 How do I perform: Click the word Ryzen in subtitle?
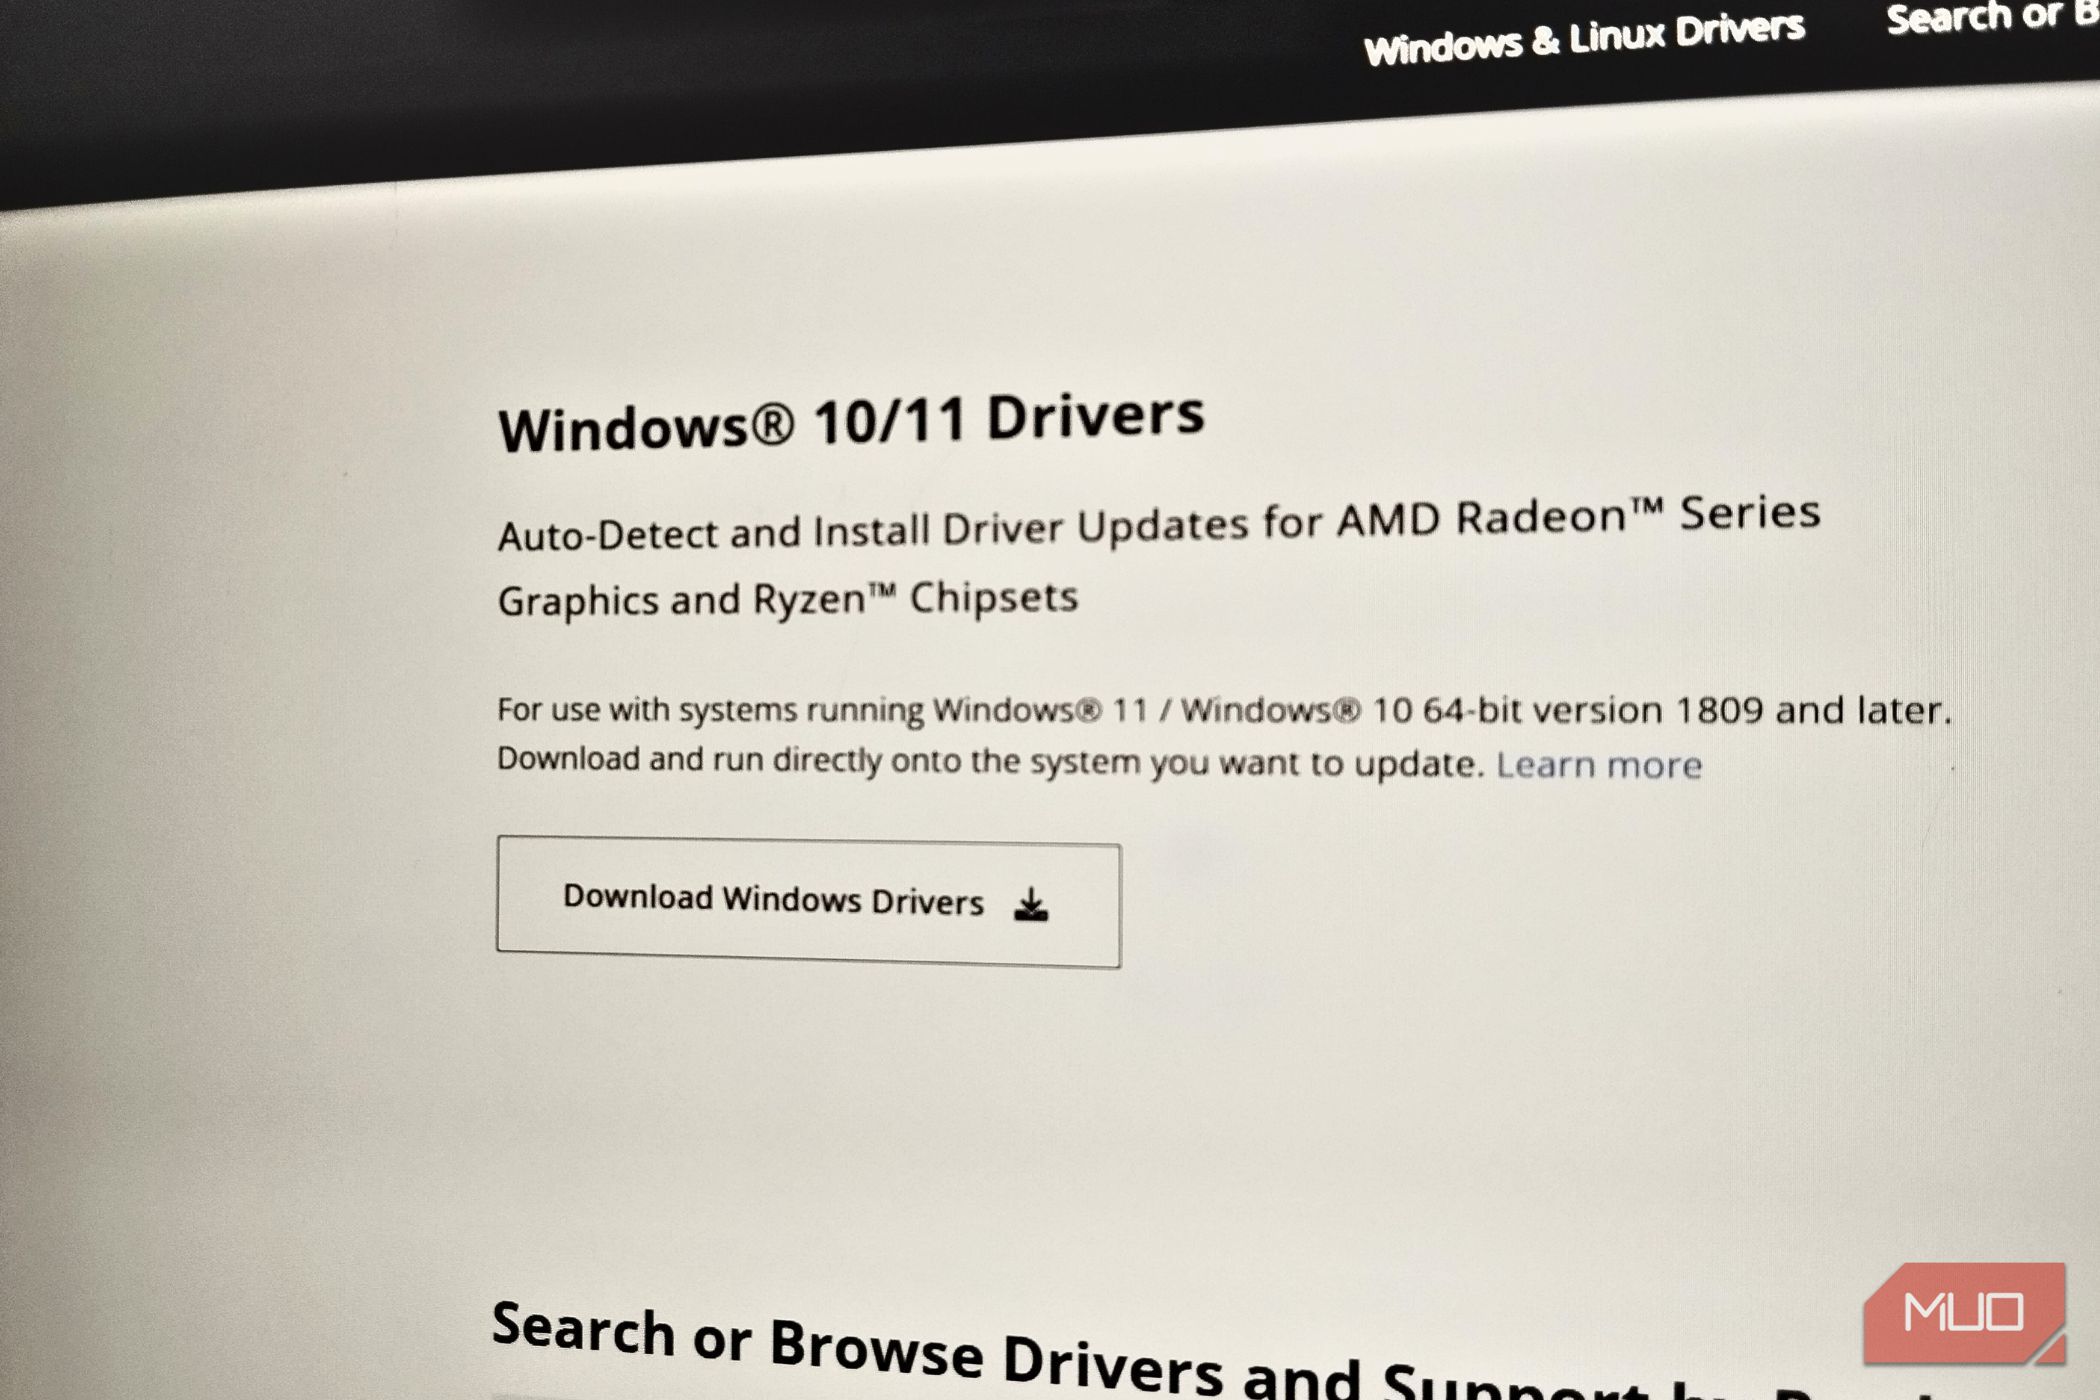coord(809,600)
